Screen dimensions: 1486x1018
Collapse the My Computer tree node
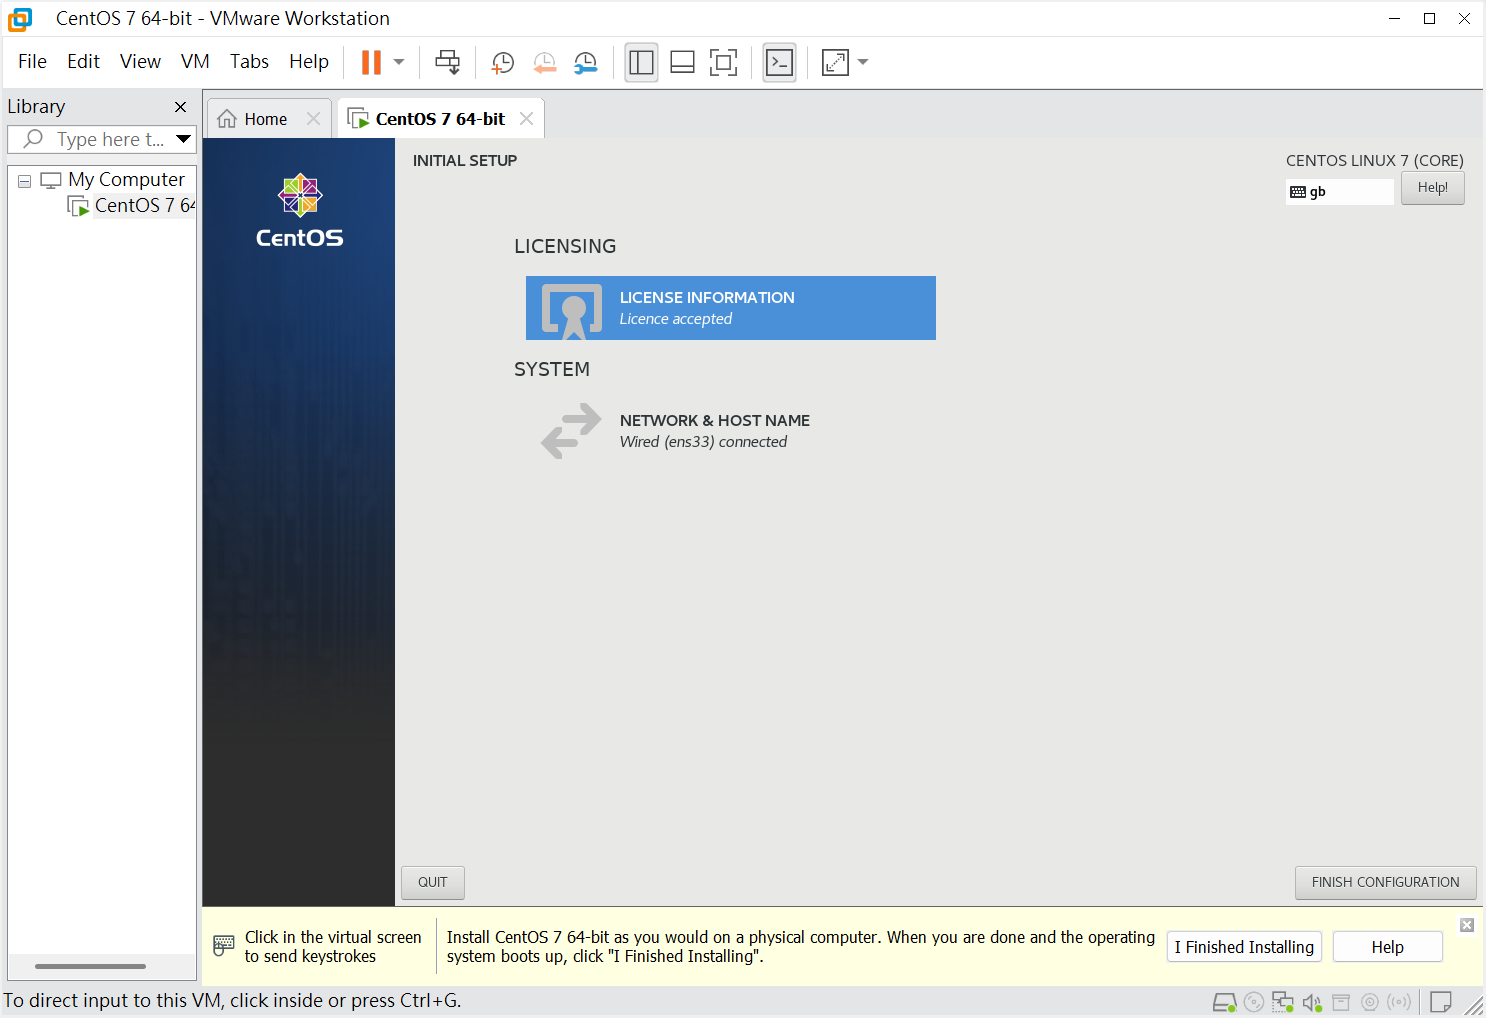25,181
